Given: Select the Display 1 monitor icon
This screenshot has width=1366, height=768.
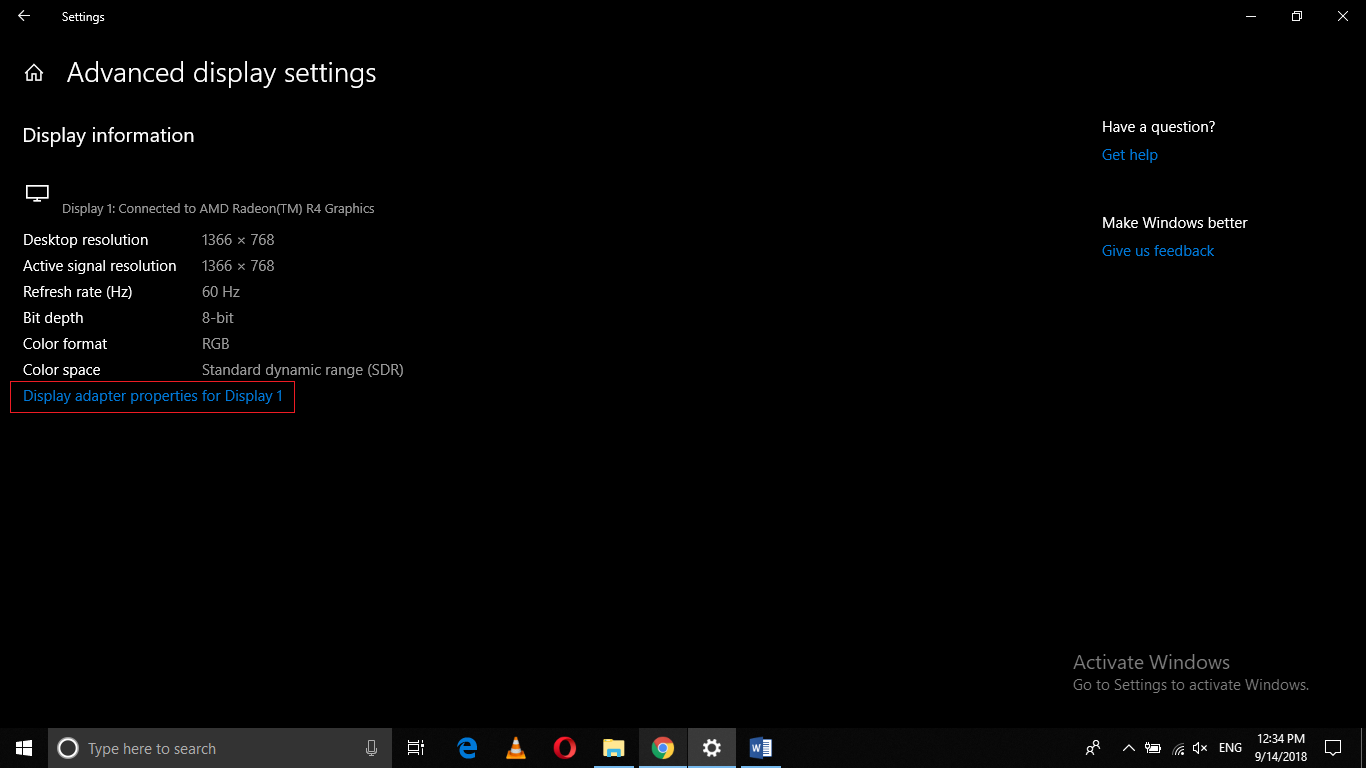Looking at the screenshot, I should 37,192.
